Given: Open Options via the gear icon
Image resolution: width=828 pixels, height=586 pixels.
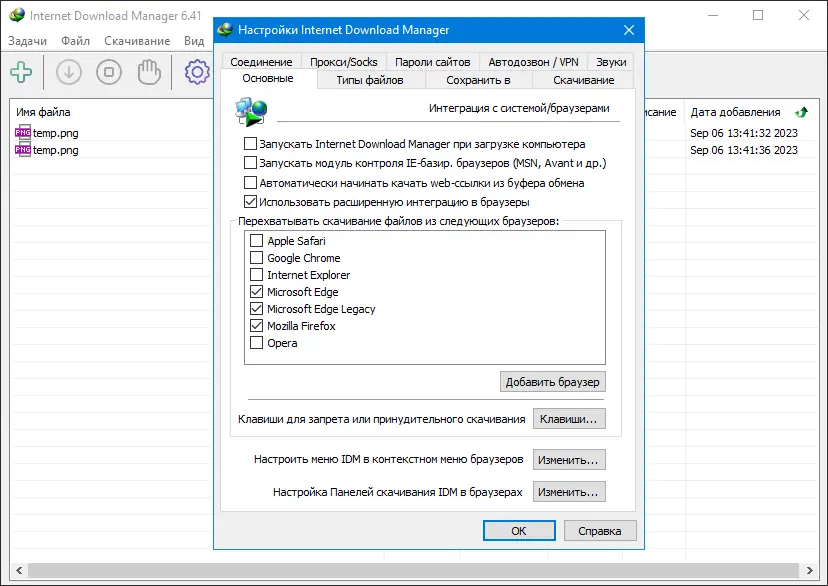Looking at the screenshot, I should point(197,72).
